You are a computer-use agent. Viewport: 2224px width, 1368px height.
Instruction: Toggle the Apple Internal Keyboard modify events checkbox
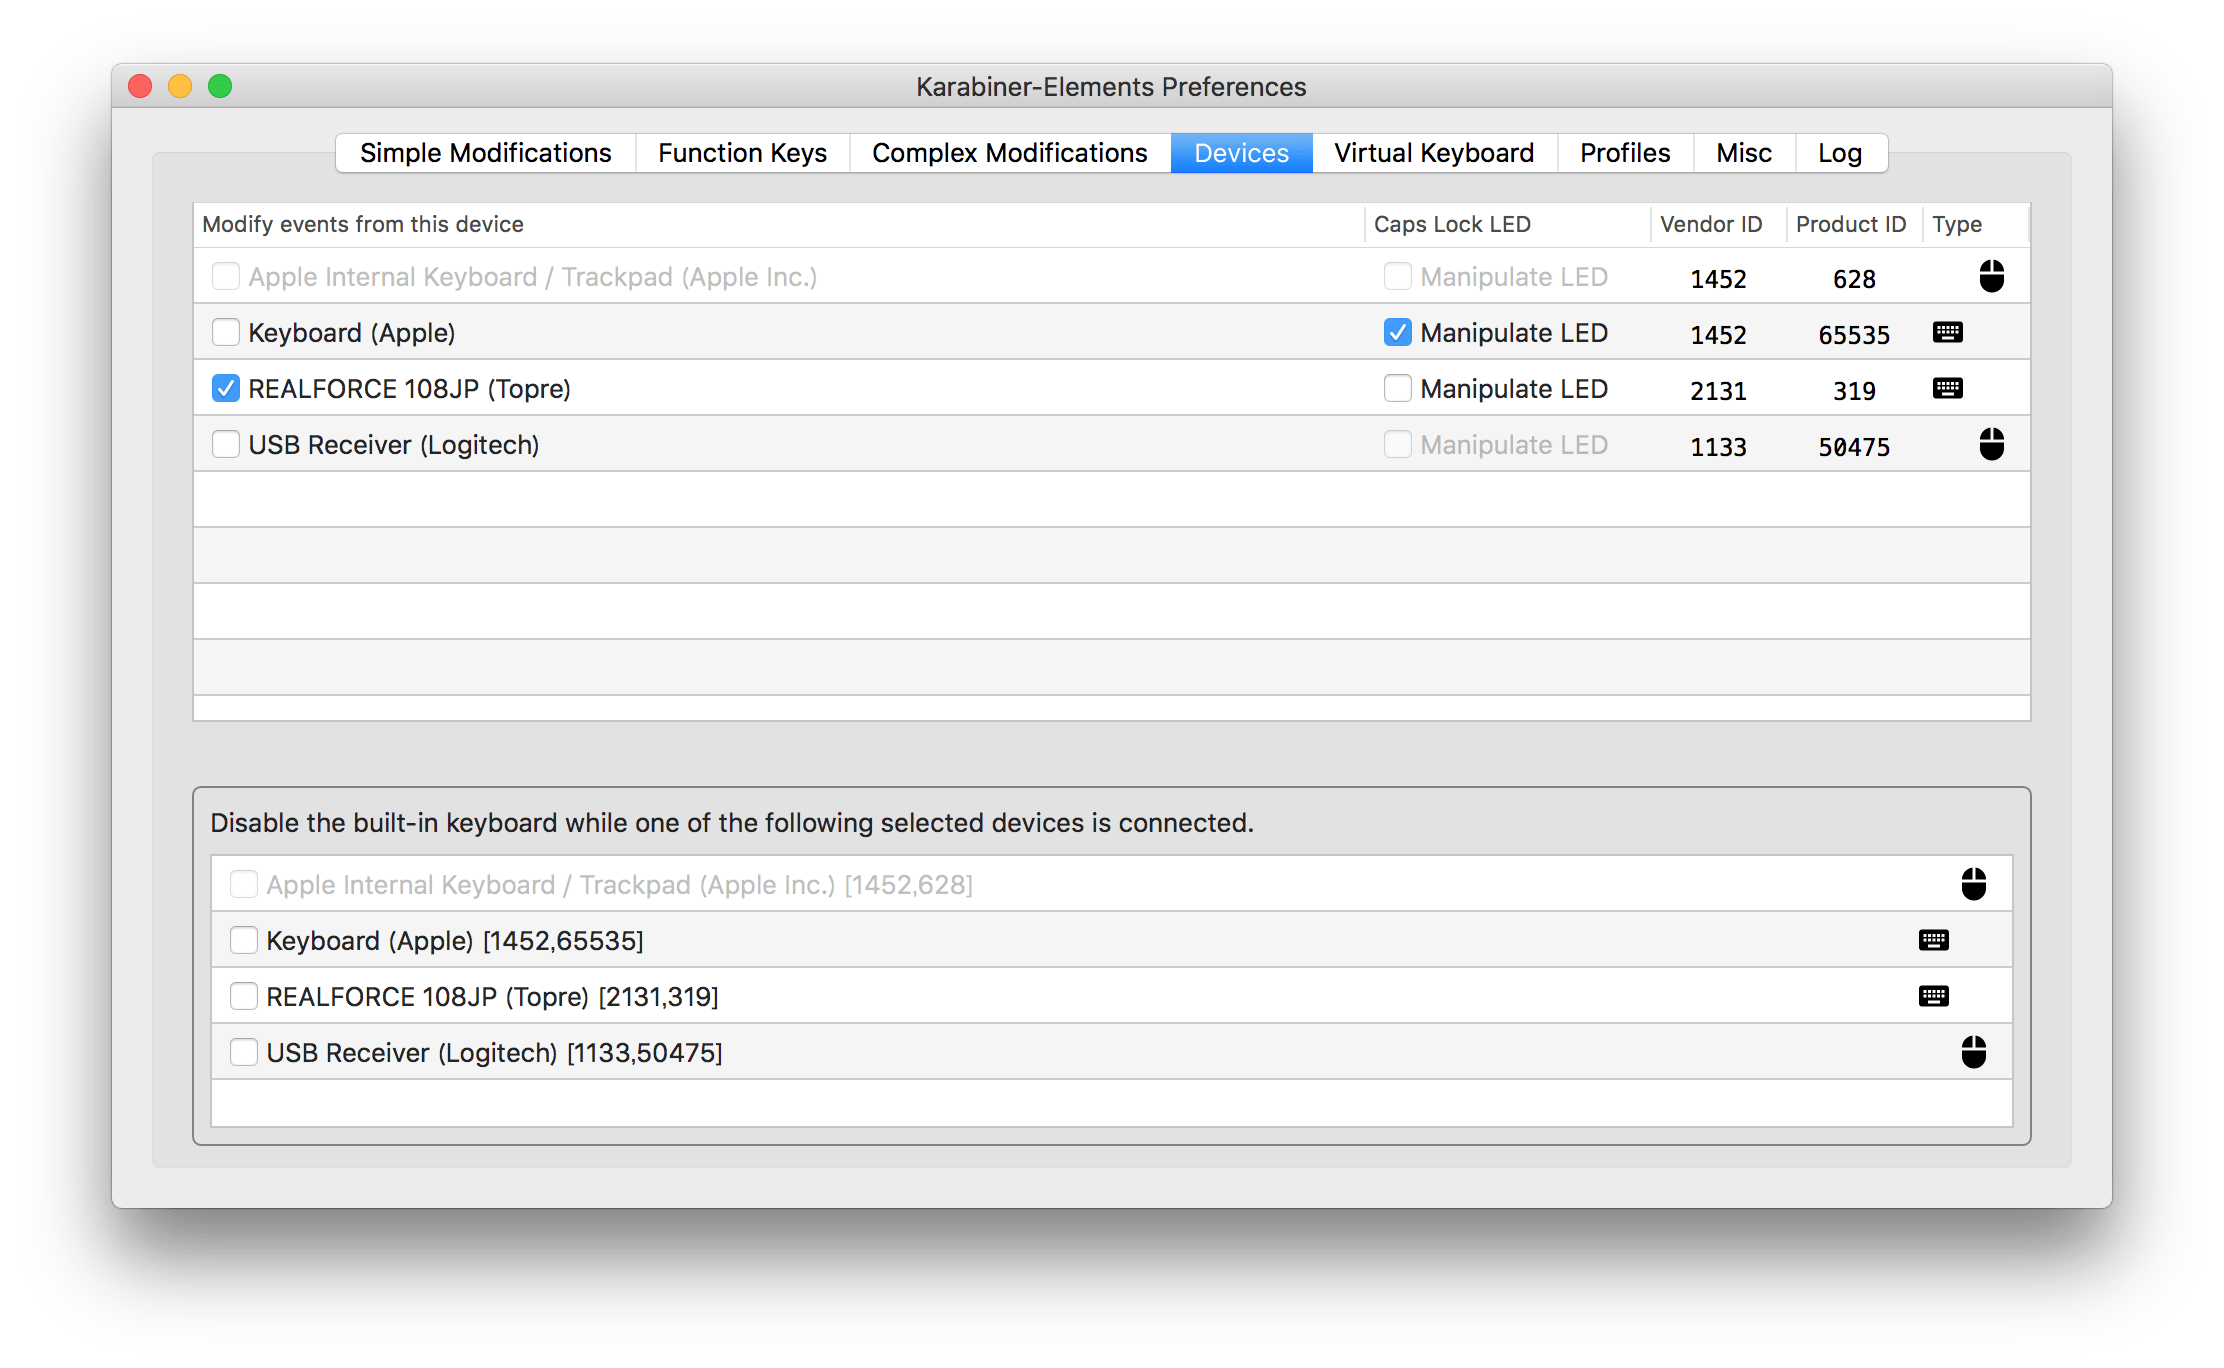(x=226, y=276)
